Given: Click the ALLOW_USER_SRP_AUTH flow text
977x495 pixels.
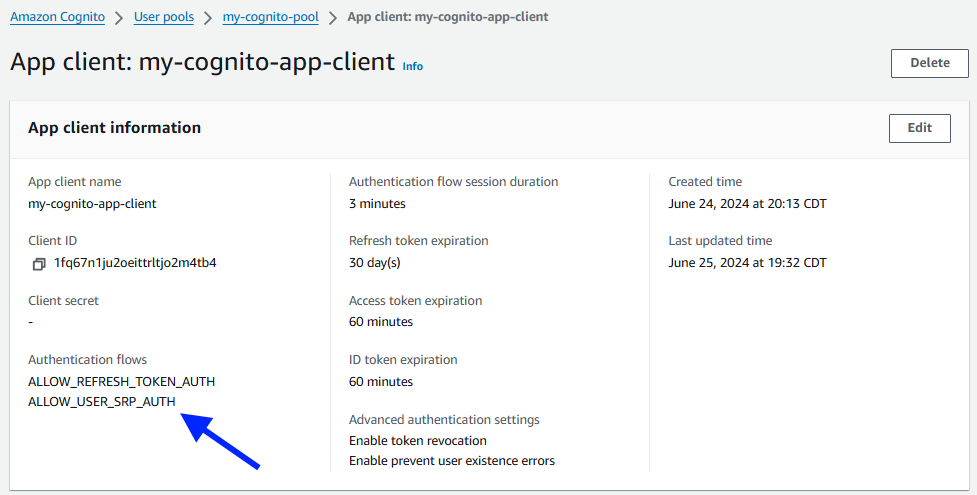Looking at the screenshot, I should click(x=102, y=401).
